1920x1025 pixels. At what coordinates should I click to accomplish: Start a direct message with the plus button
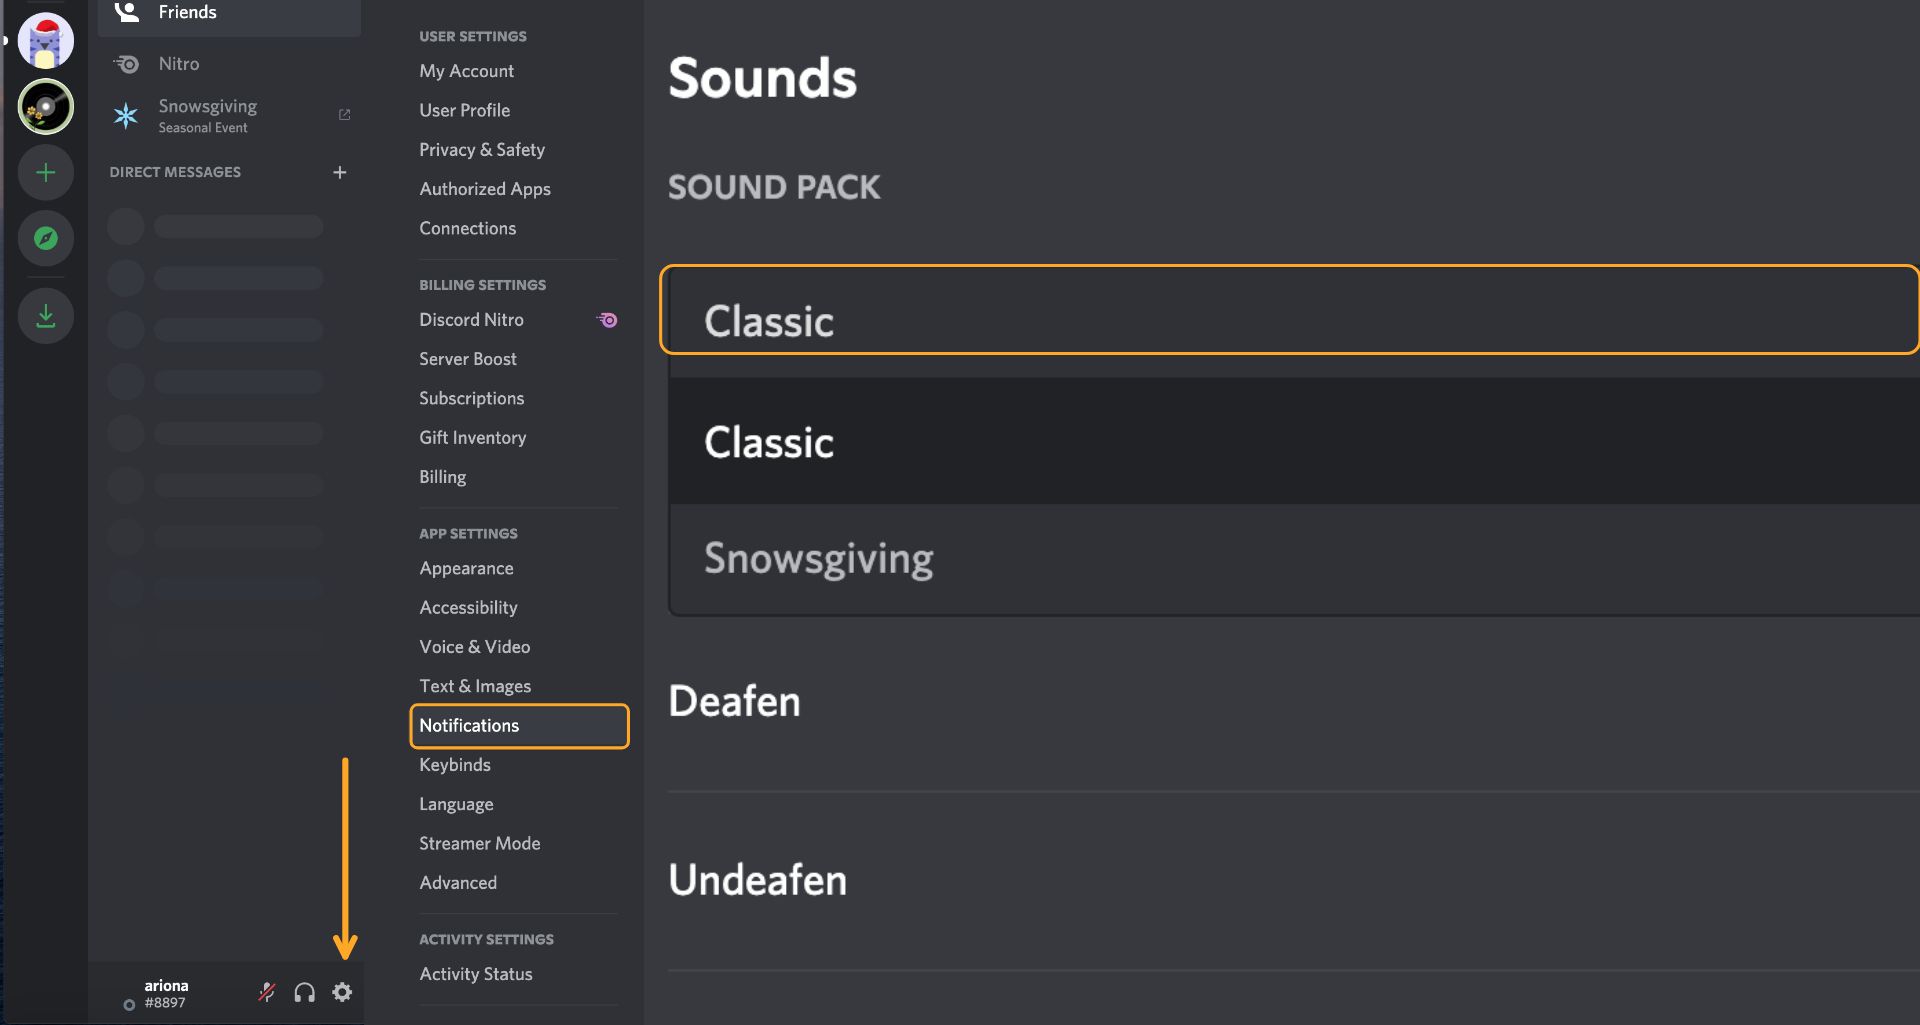tap(340, 171)
